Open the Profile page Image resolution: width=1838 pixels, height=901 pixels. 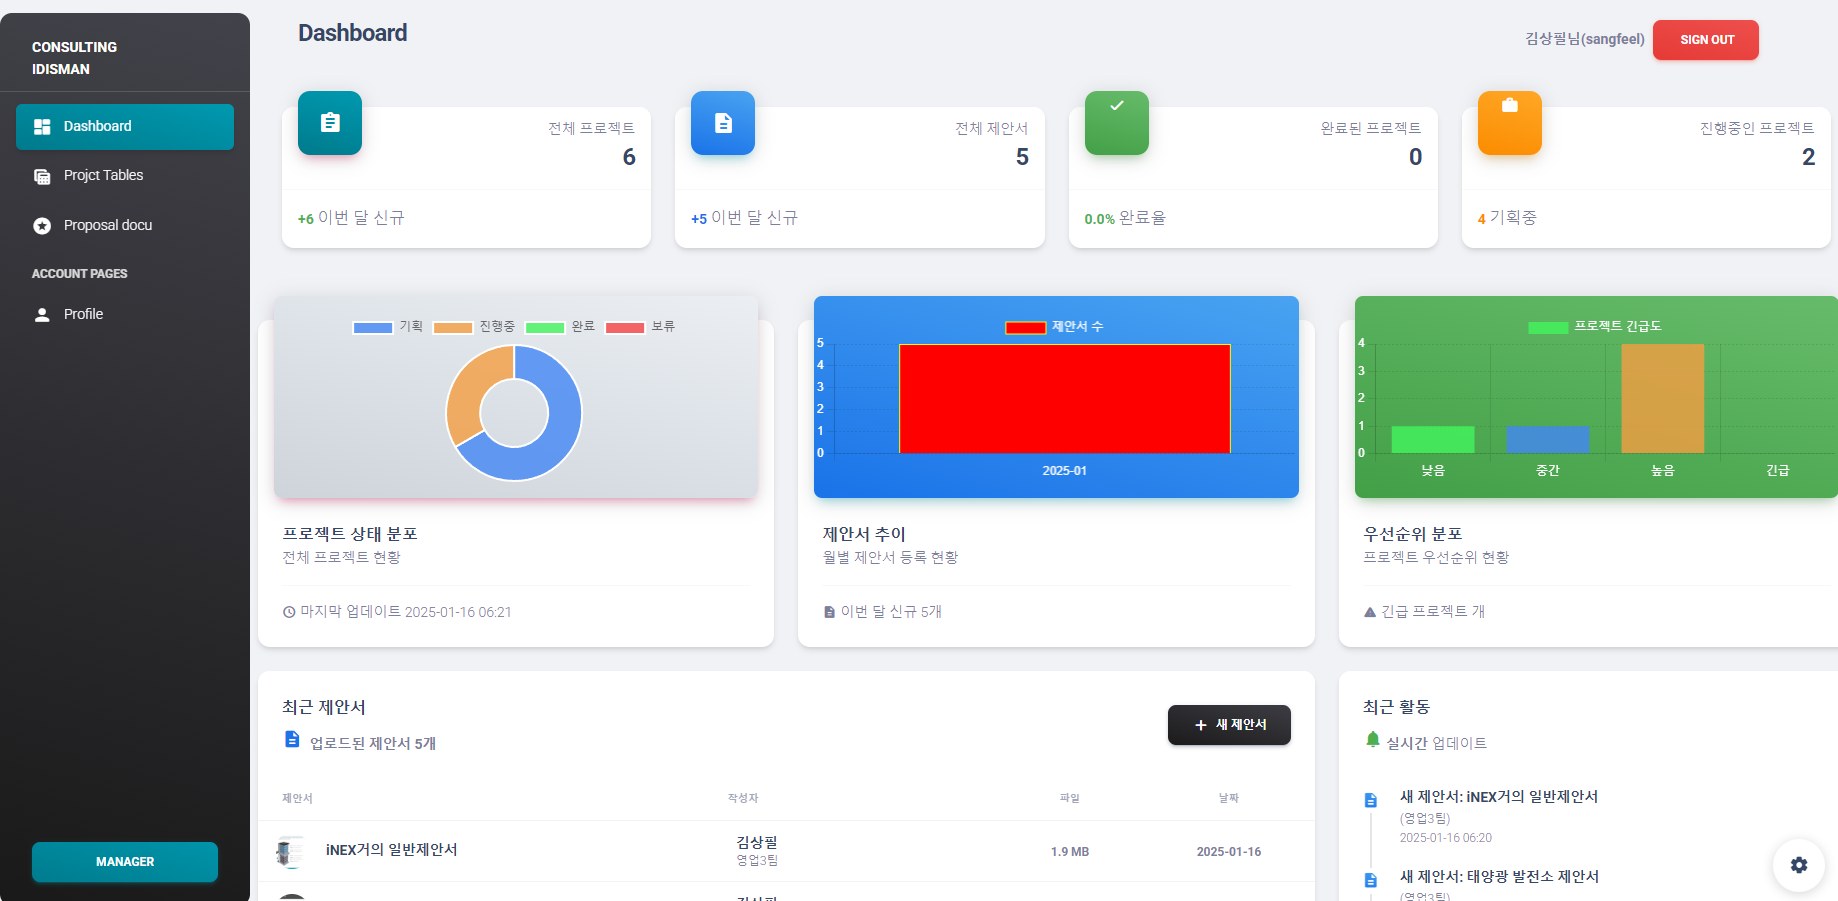click(x=125, y=315)
